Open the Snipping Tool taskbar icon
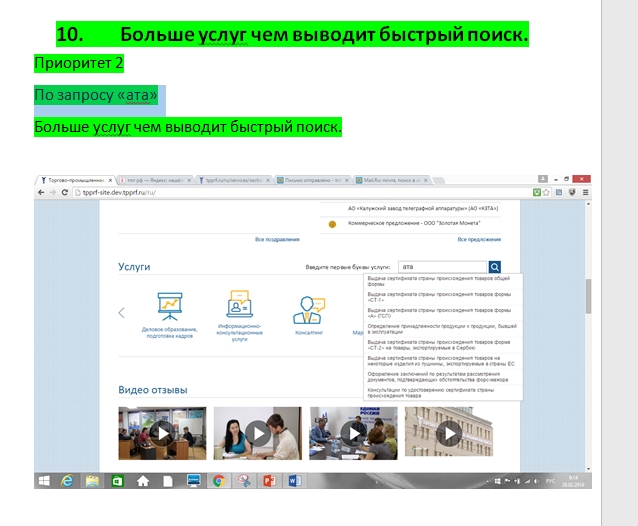 244,481
